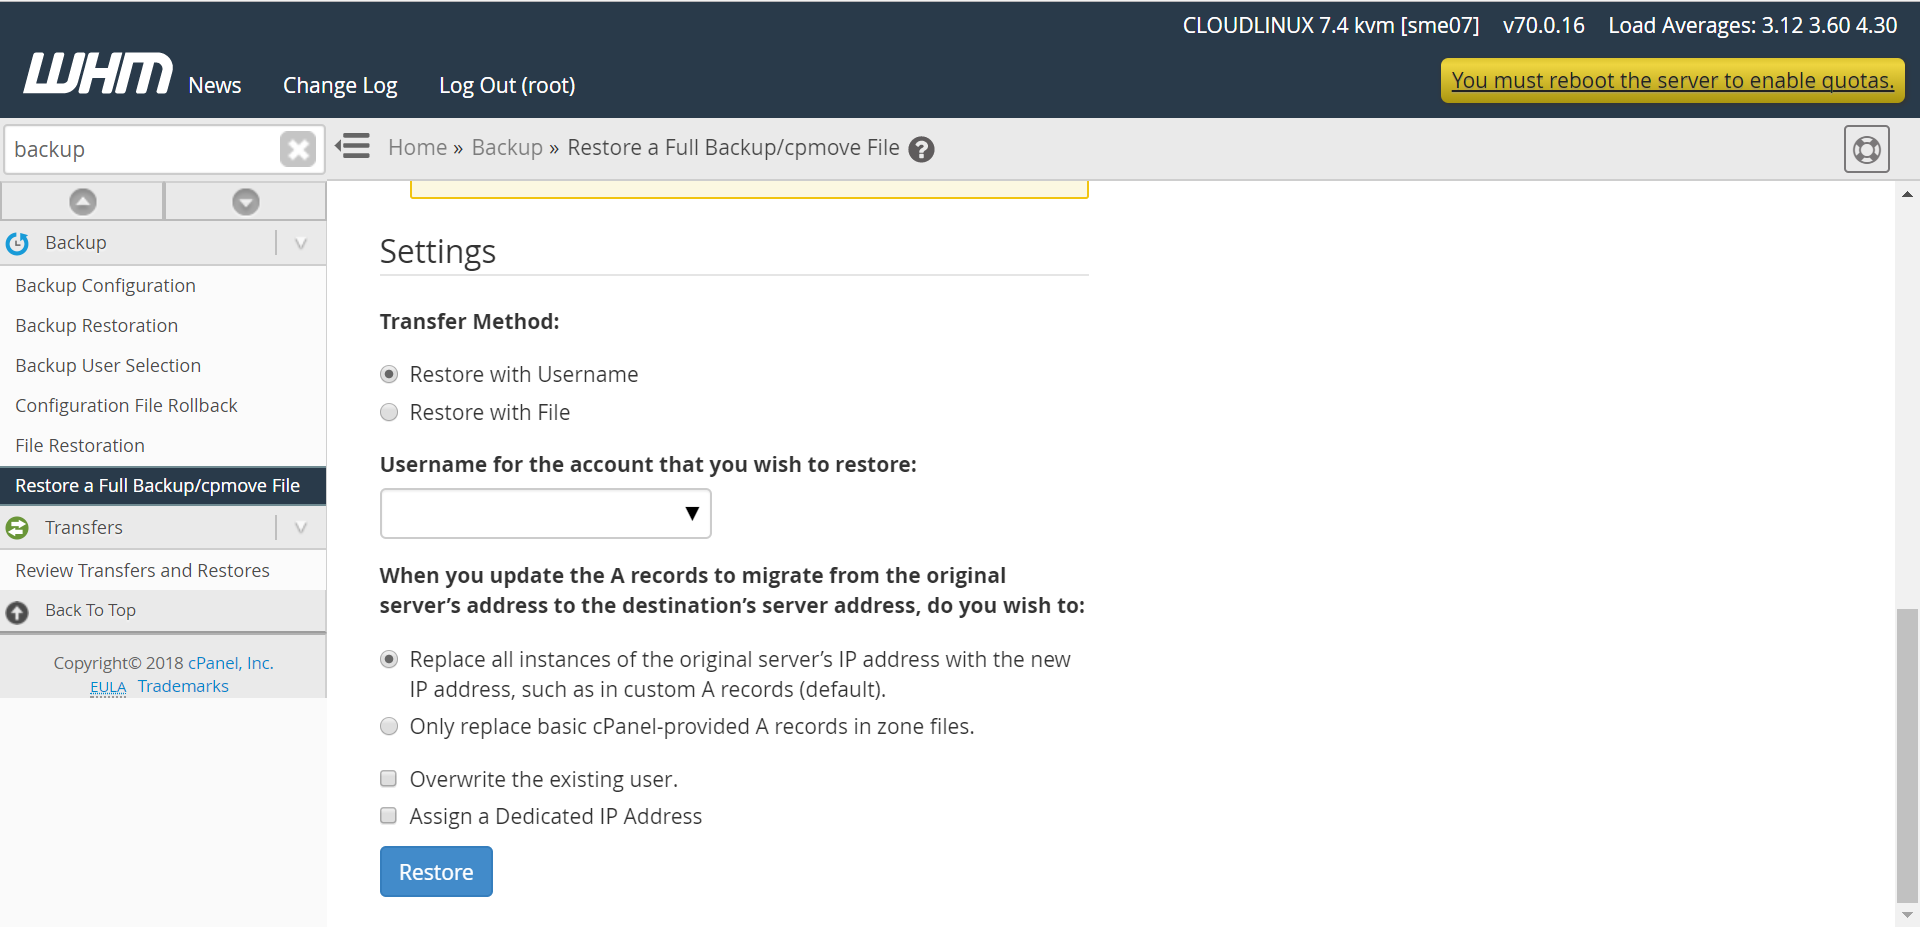The width and height of the screenshot is (1920, 927).
Task: Select the Restore with File radio option
Action: 389,413
